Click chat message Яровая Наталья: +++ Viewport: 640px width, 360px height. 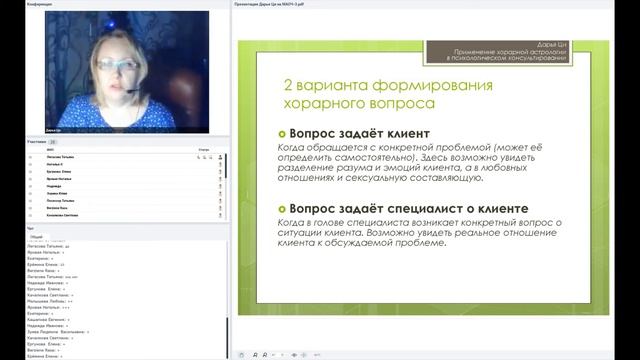pyautogui.click(x=48, y=307)
